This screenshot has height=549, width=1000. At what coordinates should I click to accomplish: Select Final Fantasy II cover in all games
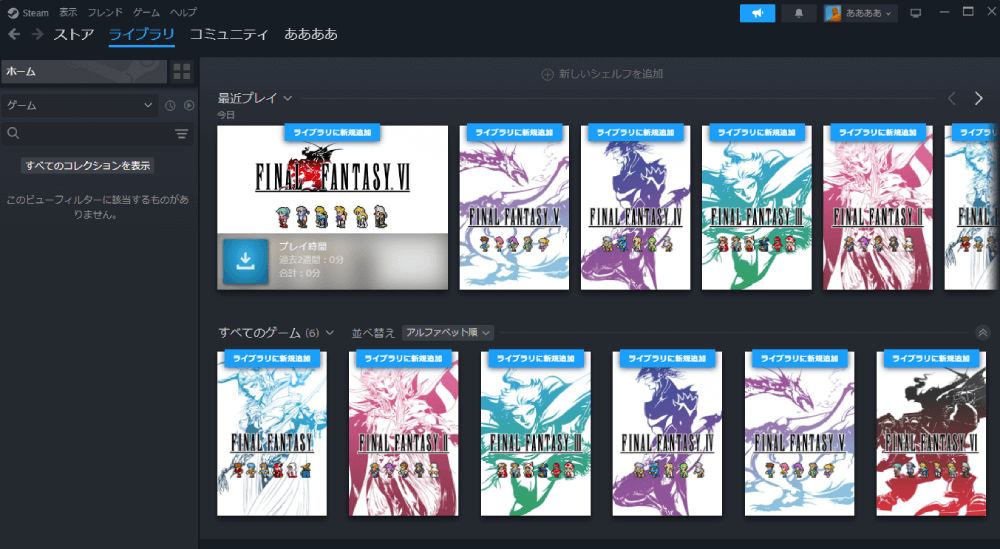[404, 434]
